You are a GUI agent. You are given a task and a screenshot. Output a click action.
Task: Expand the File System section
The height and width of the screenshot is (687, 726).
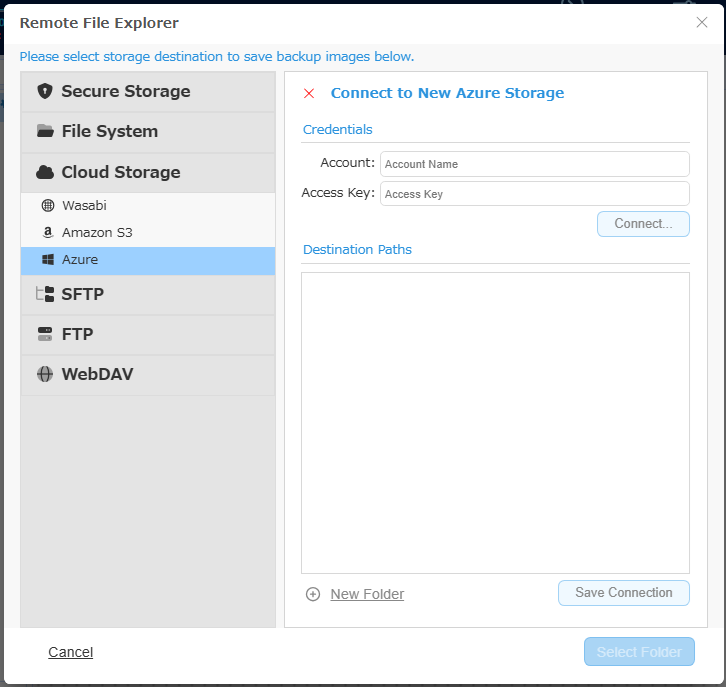coord(148,132)
